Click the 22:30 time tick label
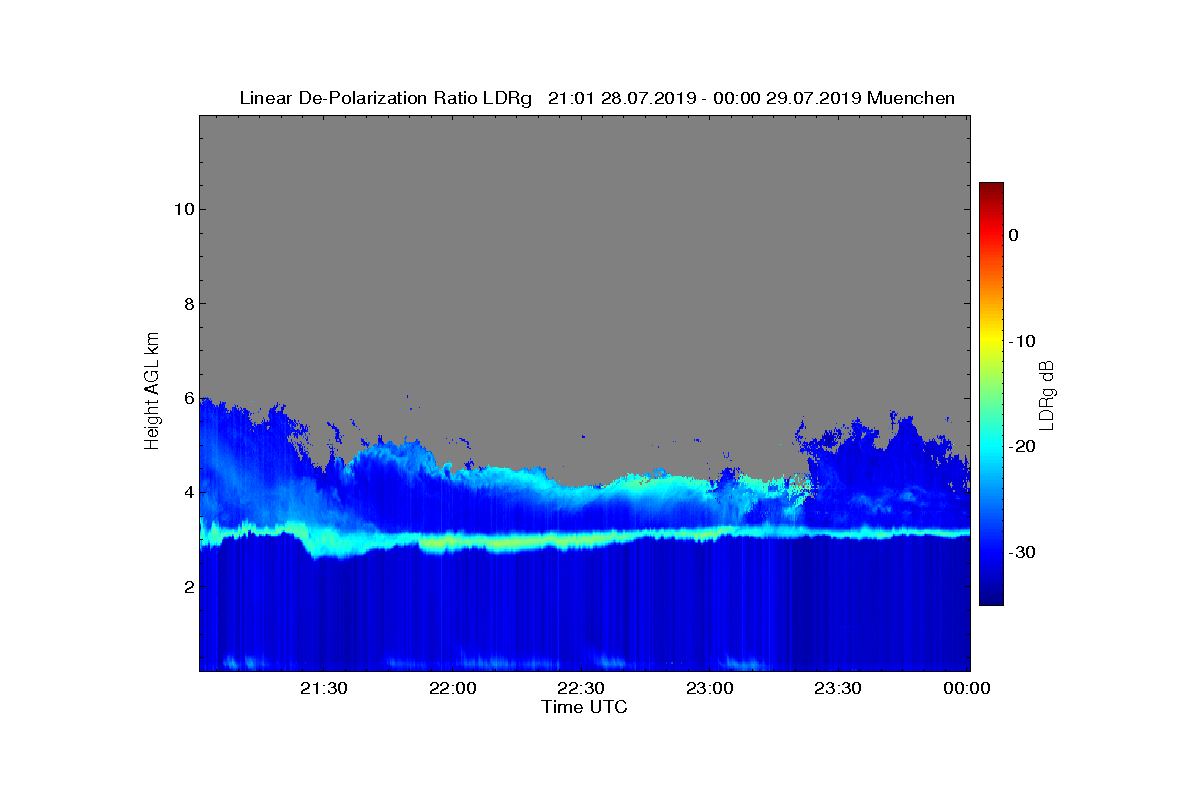The image size is (1200, 800). (x=582, y=688)
